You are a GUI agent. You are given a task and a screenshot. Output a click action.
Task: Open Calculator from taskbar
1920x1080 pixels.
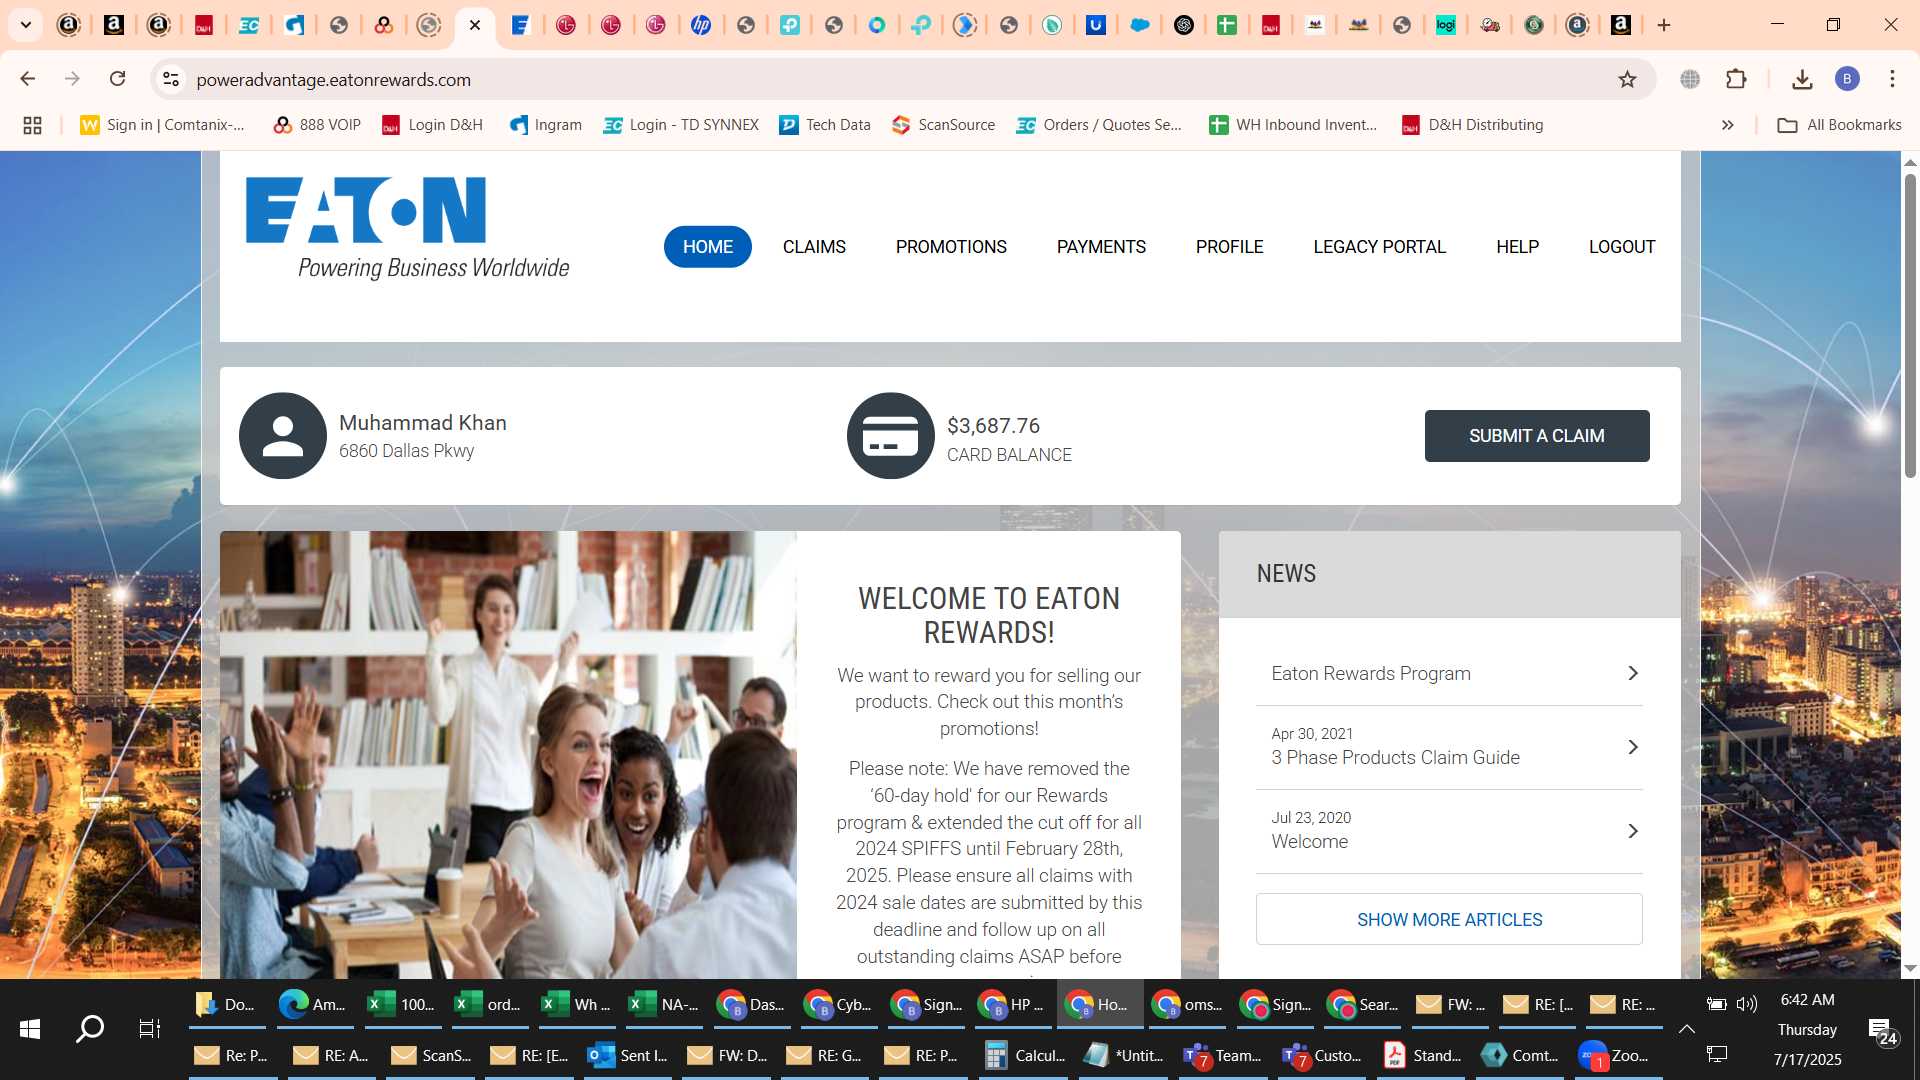[x=1025, y=1055]
